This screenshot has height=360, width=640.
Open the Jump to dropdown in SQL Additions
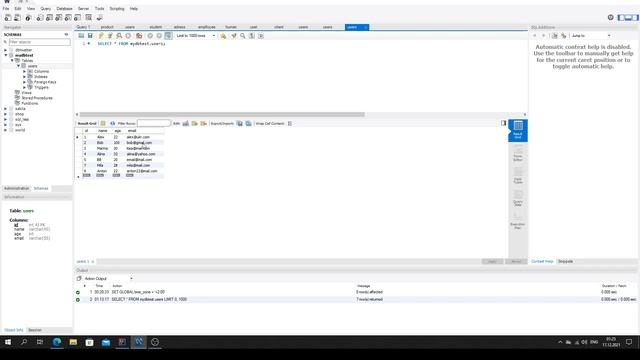point(591,36)
